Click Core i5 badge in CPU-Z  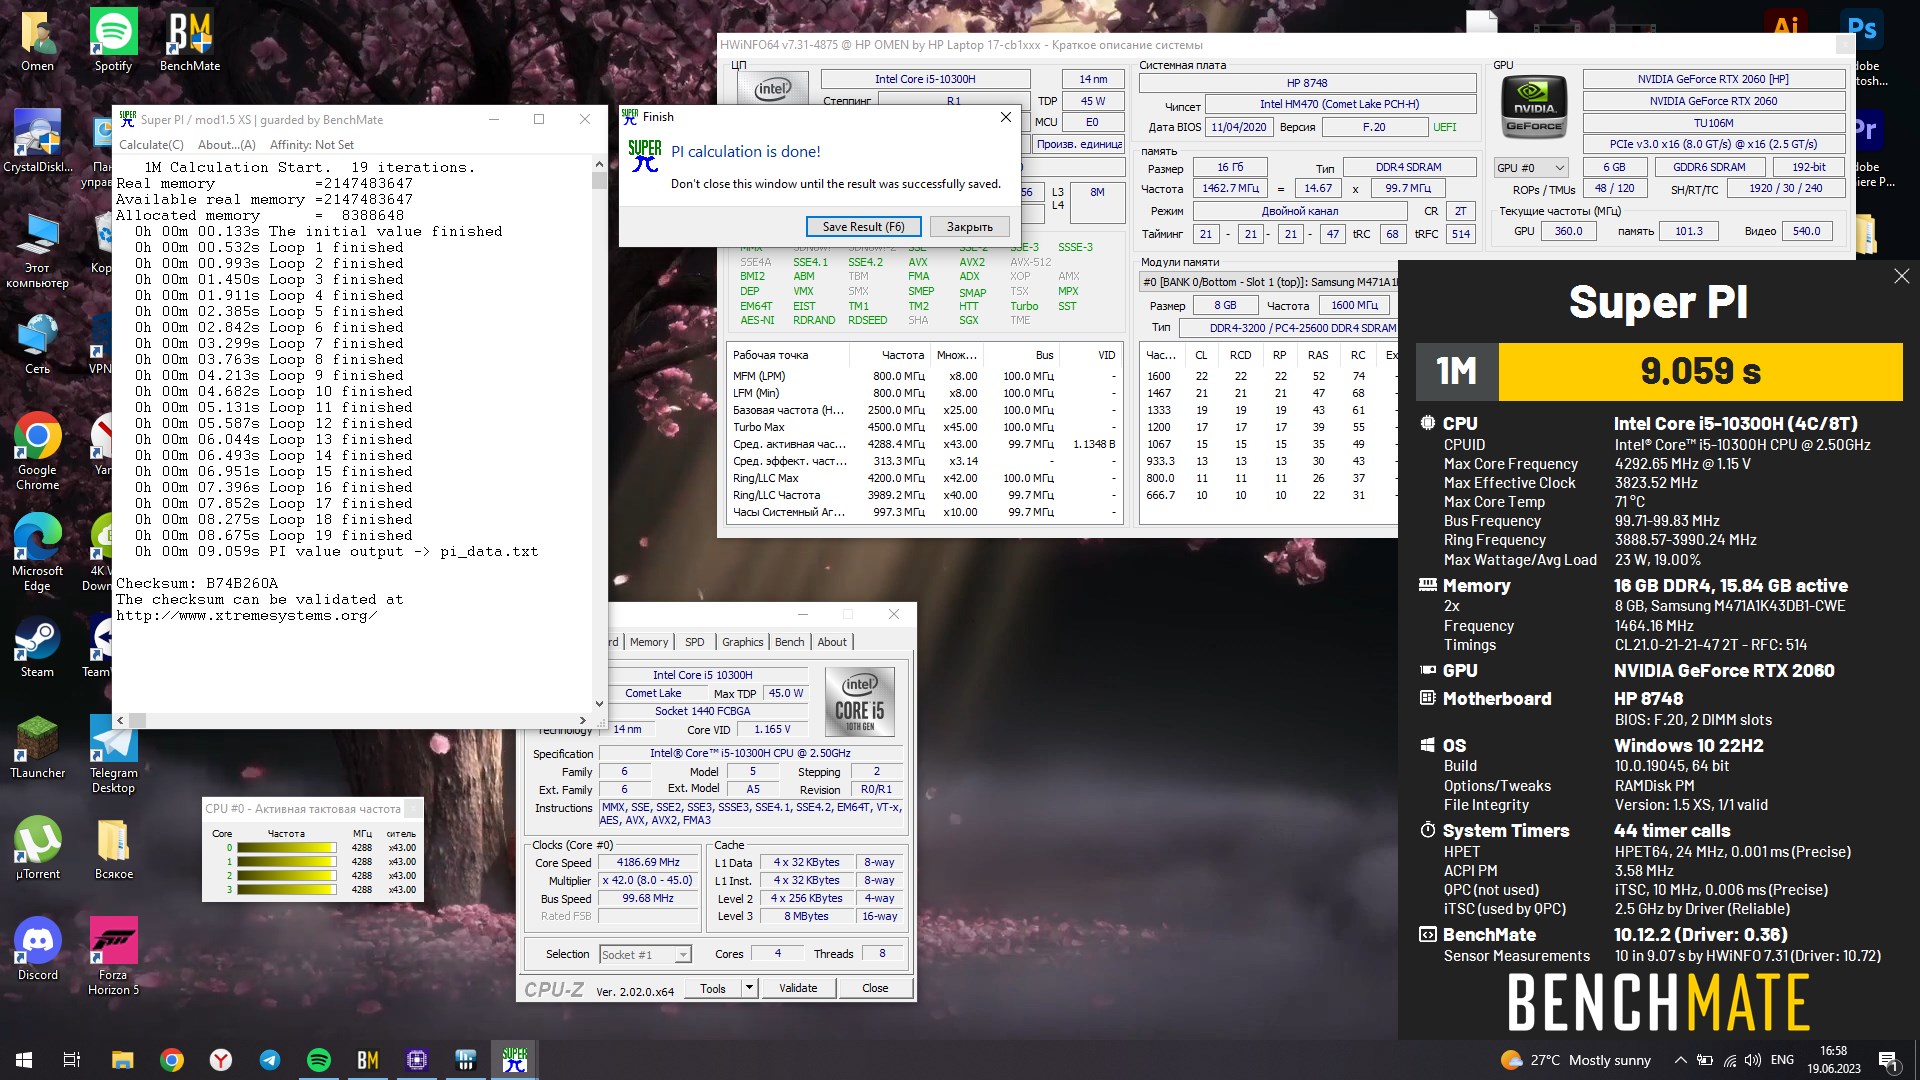coord(860,702)
